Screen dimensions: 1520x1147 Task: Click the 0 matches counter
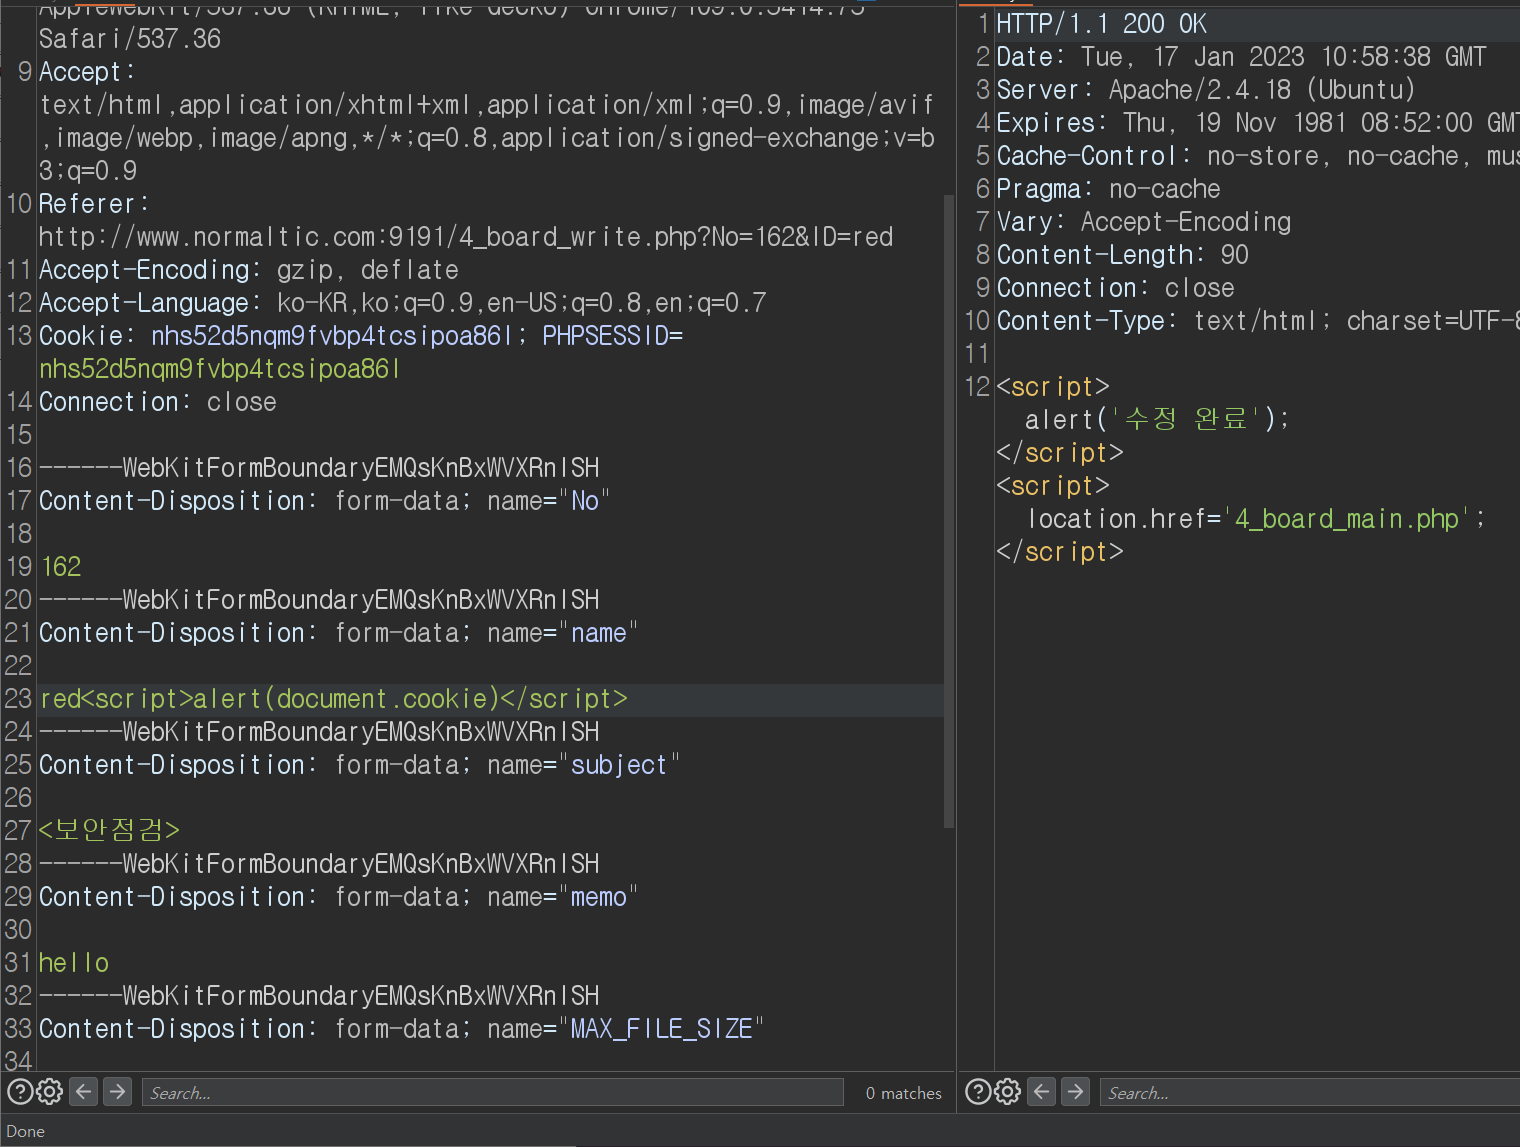(x=904, y=1093)
